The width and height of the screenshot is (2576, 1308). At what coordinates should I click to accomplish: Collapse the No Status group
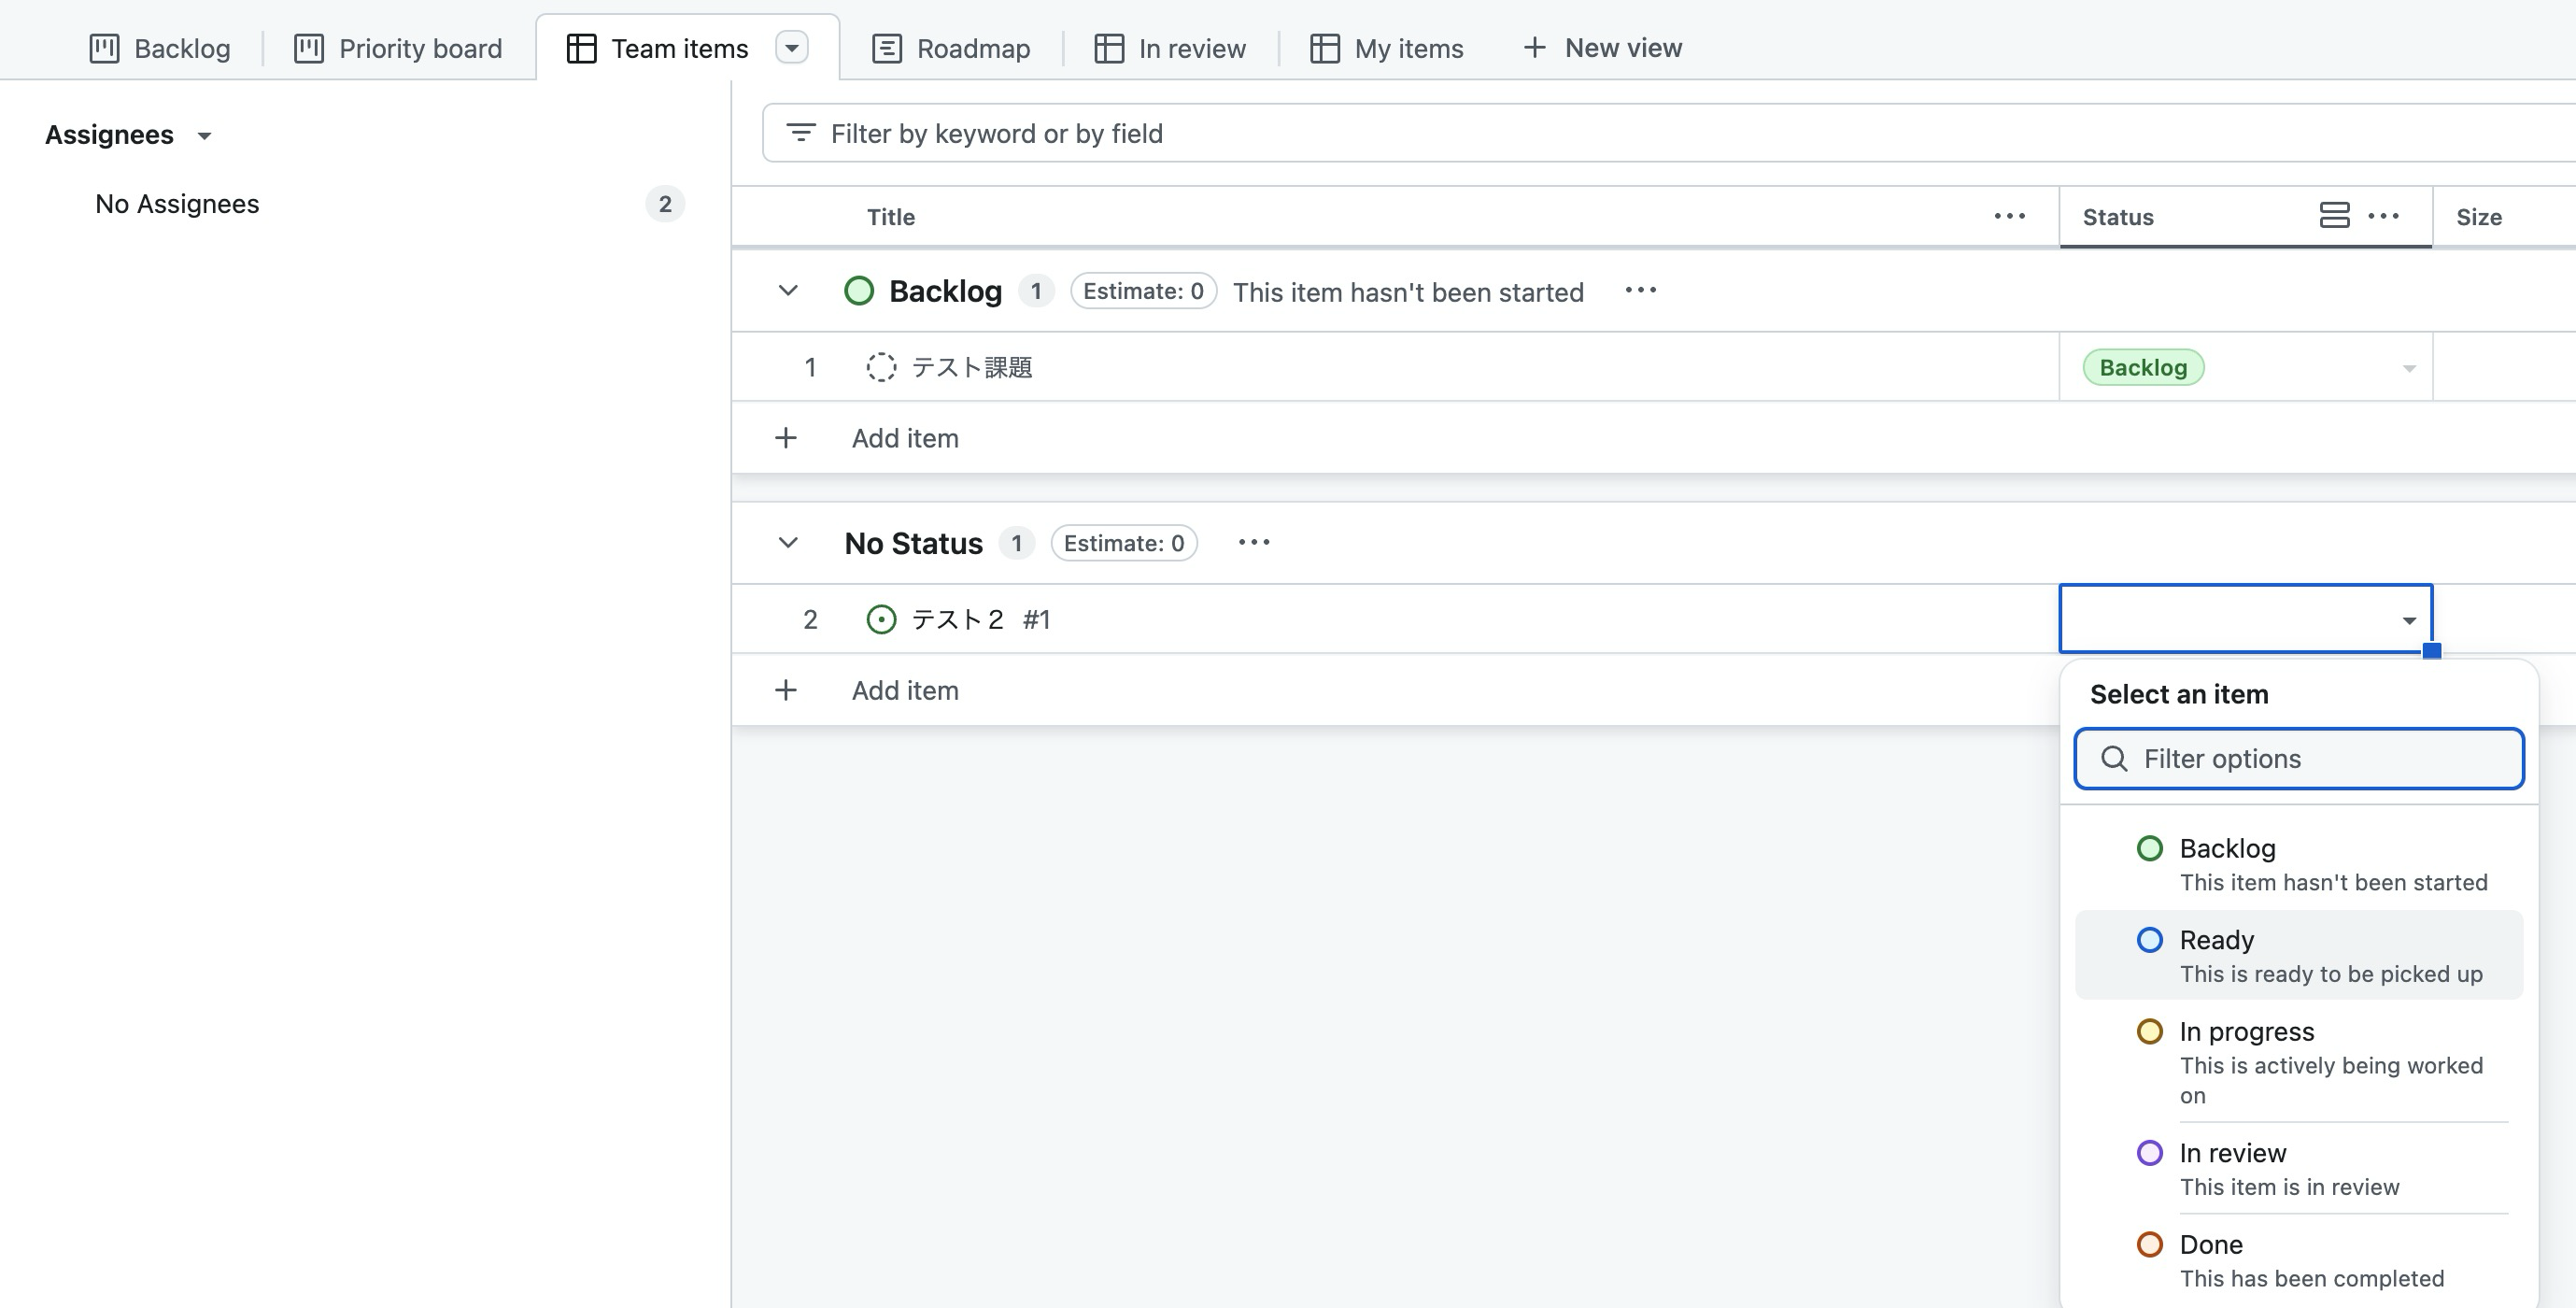click(x=788, y=543)
